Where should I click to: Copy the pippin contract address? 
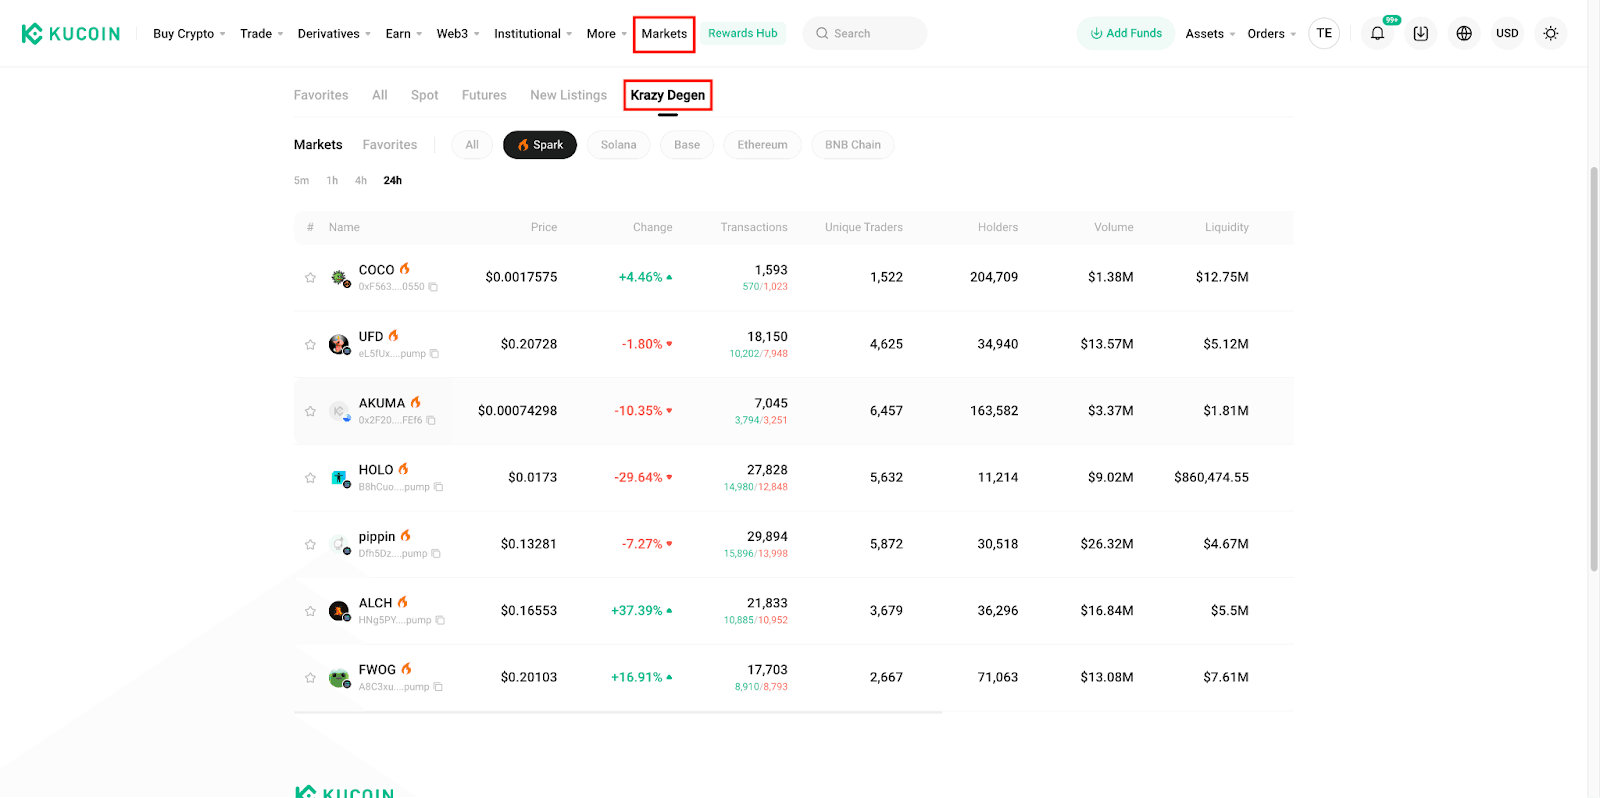pos(436,554)
